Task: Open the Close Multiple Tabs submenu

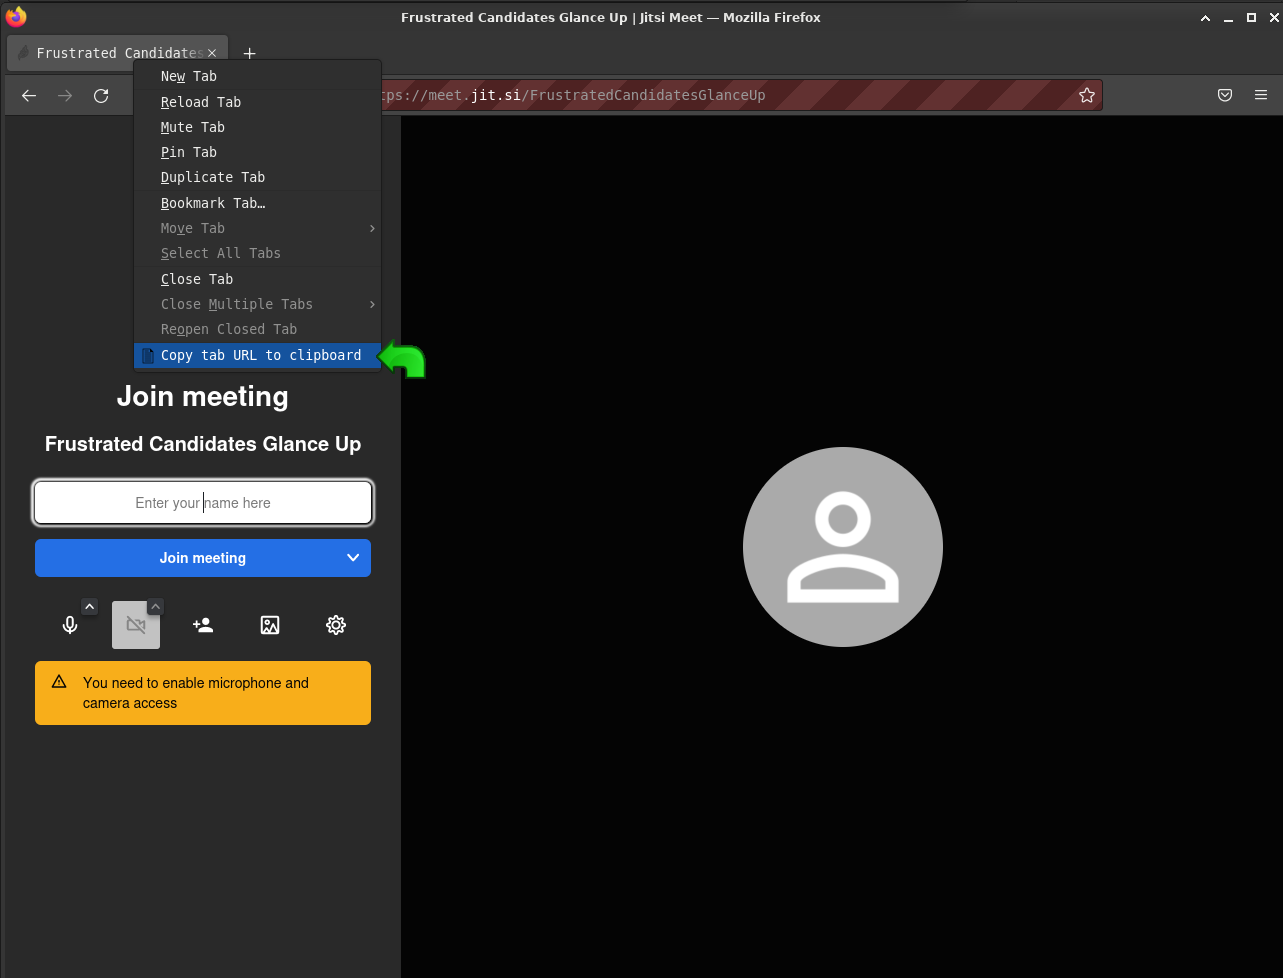Action: (x=257, y=304)
